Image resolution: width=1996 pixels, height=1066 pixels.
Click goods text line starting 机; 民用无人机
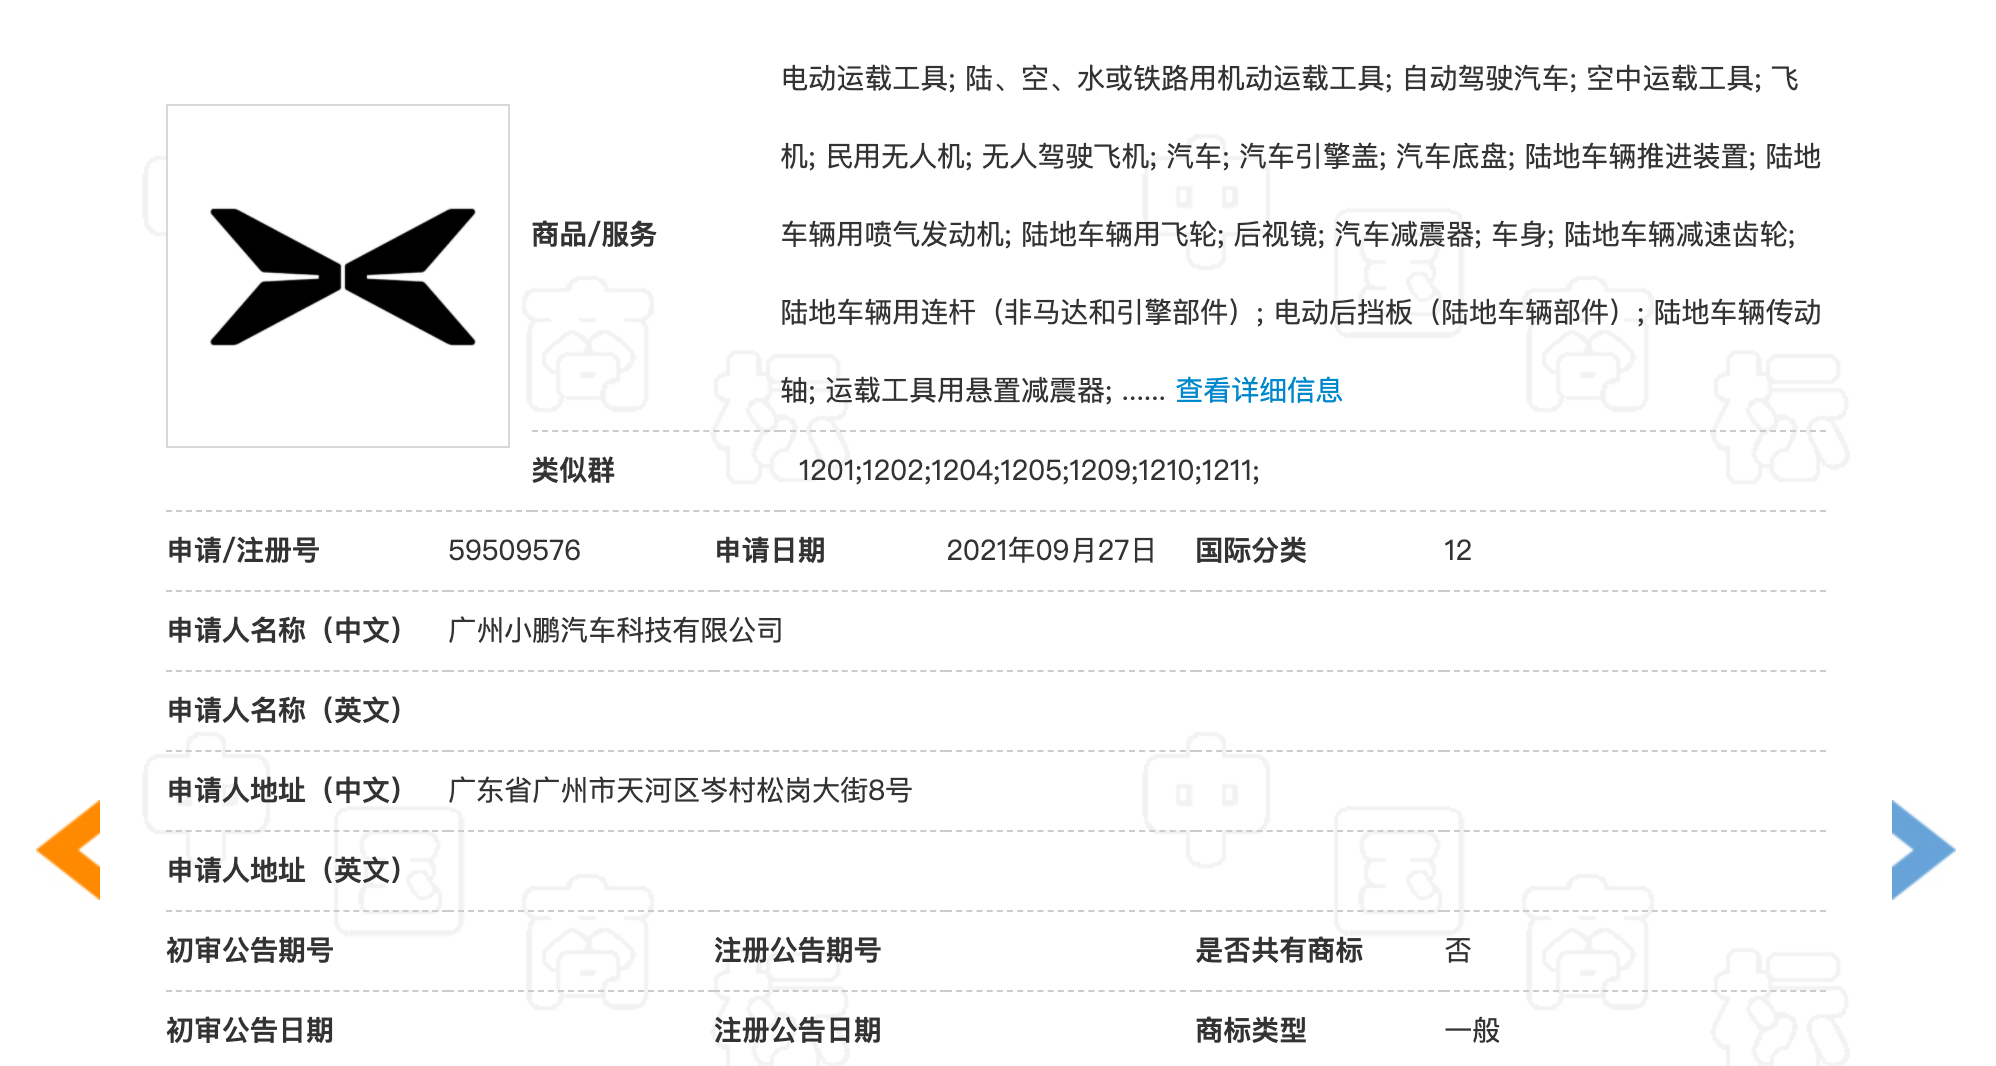pos(1301,156)
